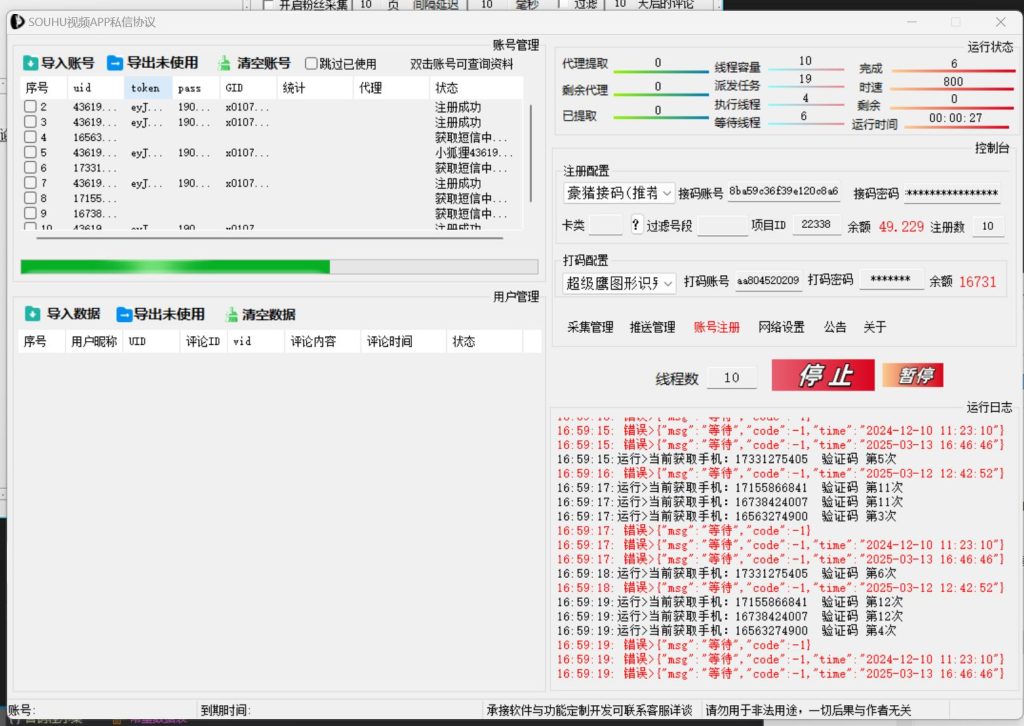Click the 导入账号 import icon
The width and height of the screenshot is (1024, 726).
point(31,63)
